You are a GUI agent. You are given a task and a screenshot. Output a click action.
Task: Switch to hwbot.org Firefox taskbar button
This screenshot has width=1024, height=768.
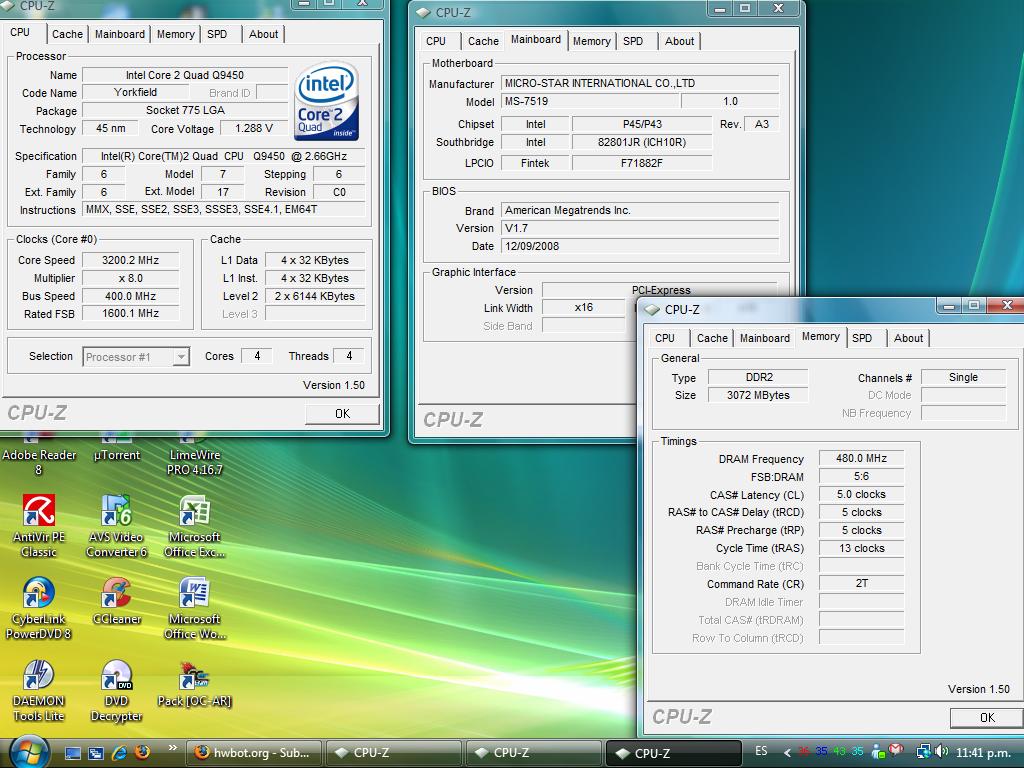253,753
